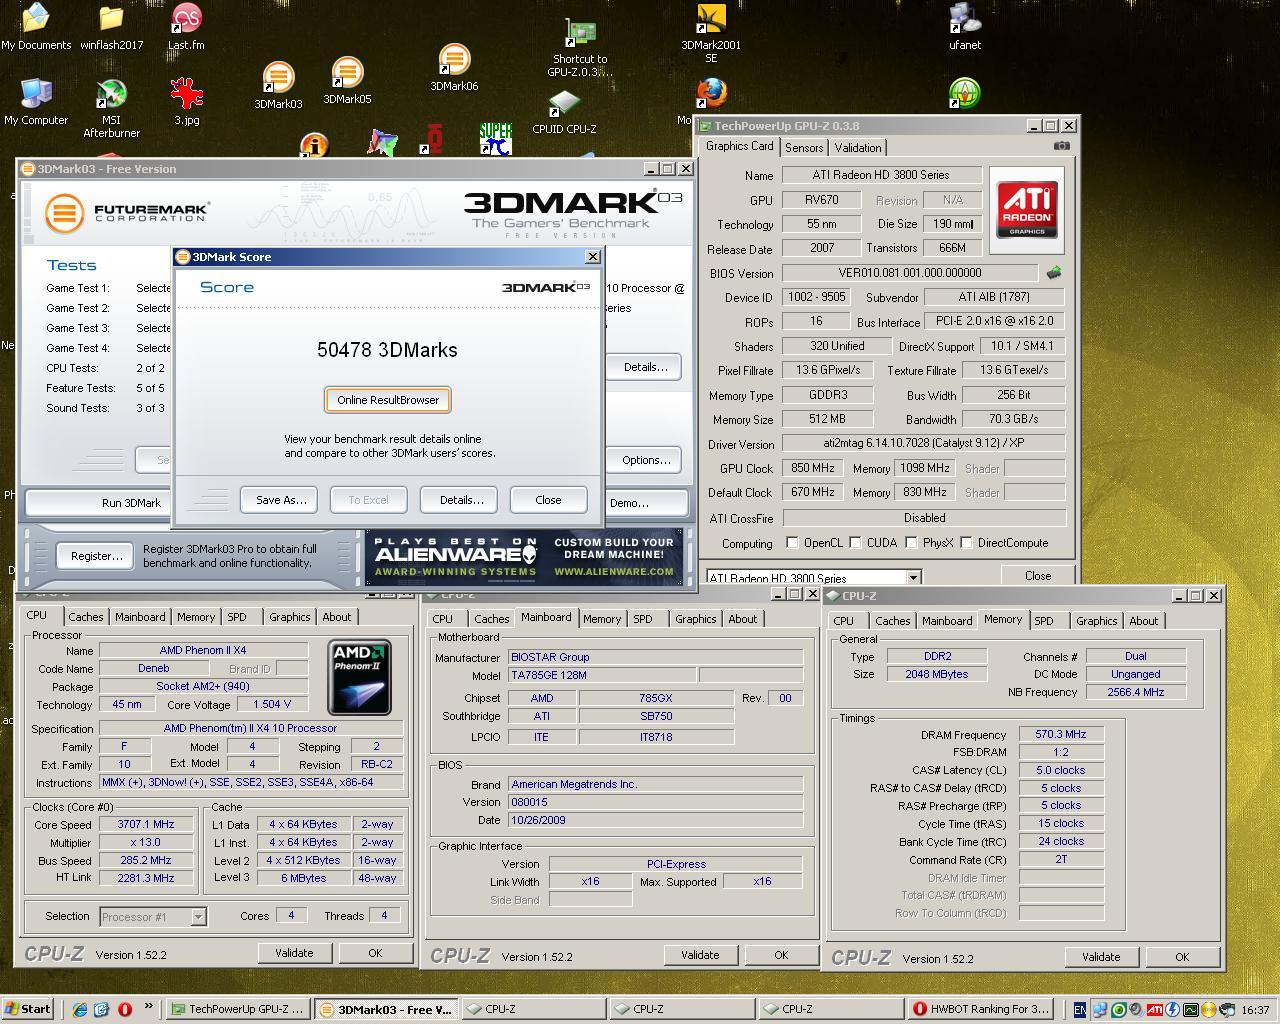Switch to TechPowerUp GPU-Z taskbar item
Viewport: 1280px width, 1024px height.
click(237, 1009)
